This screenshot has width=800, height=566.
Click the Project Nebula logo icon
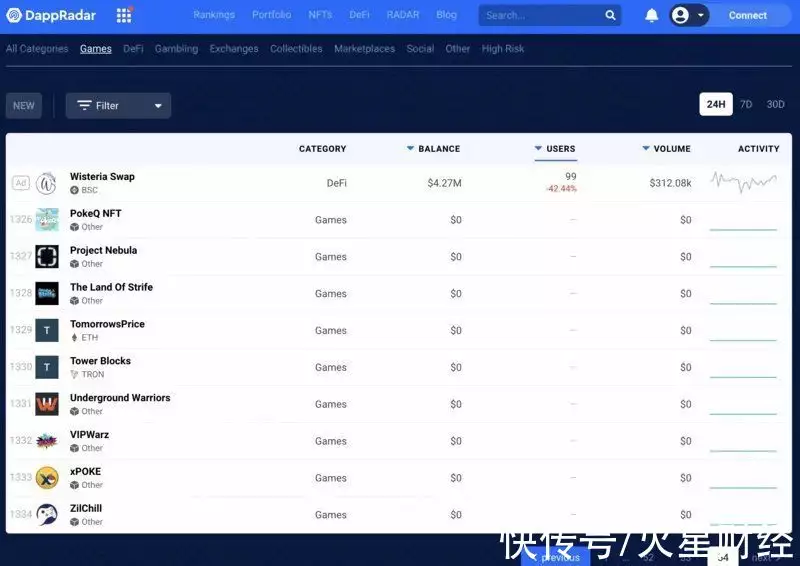[x=47, y=256]
